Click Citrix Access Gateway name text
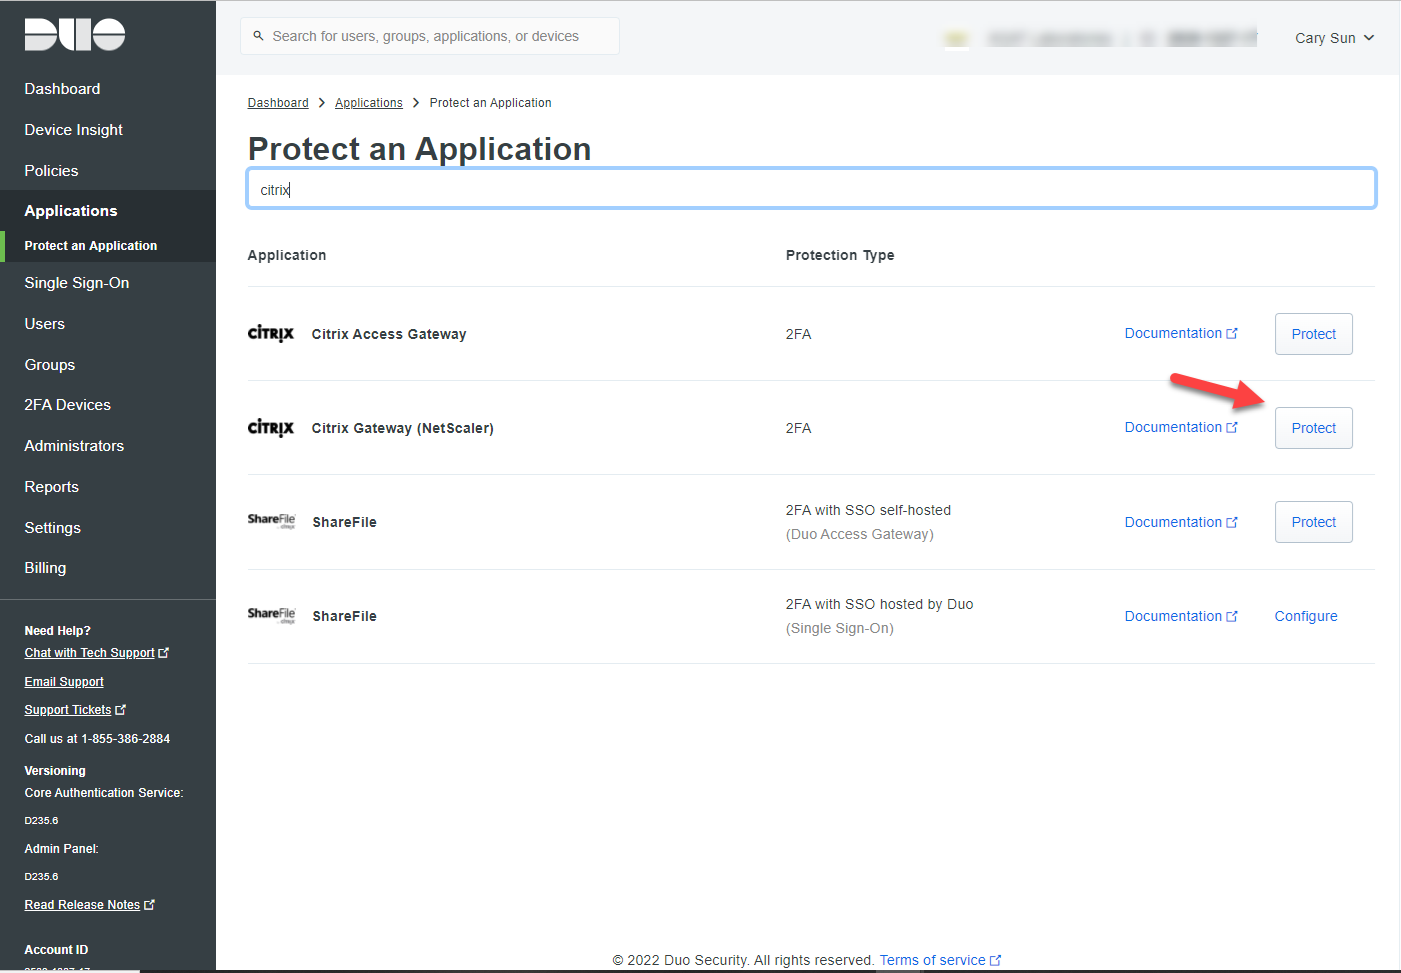This screenshot has width=1401, height=973. point(389,334)
